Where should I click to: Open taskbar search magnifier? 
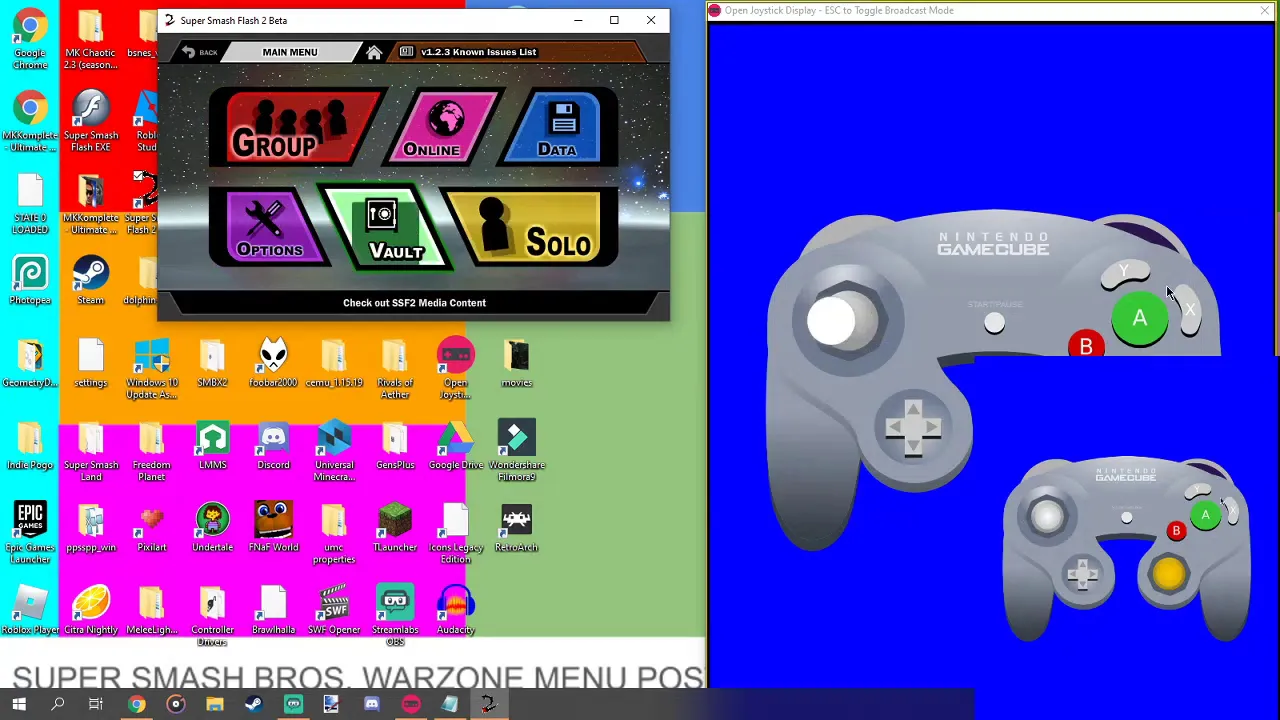(58, 705)
